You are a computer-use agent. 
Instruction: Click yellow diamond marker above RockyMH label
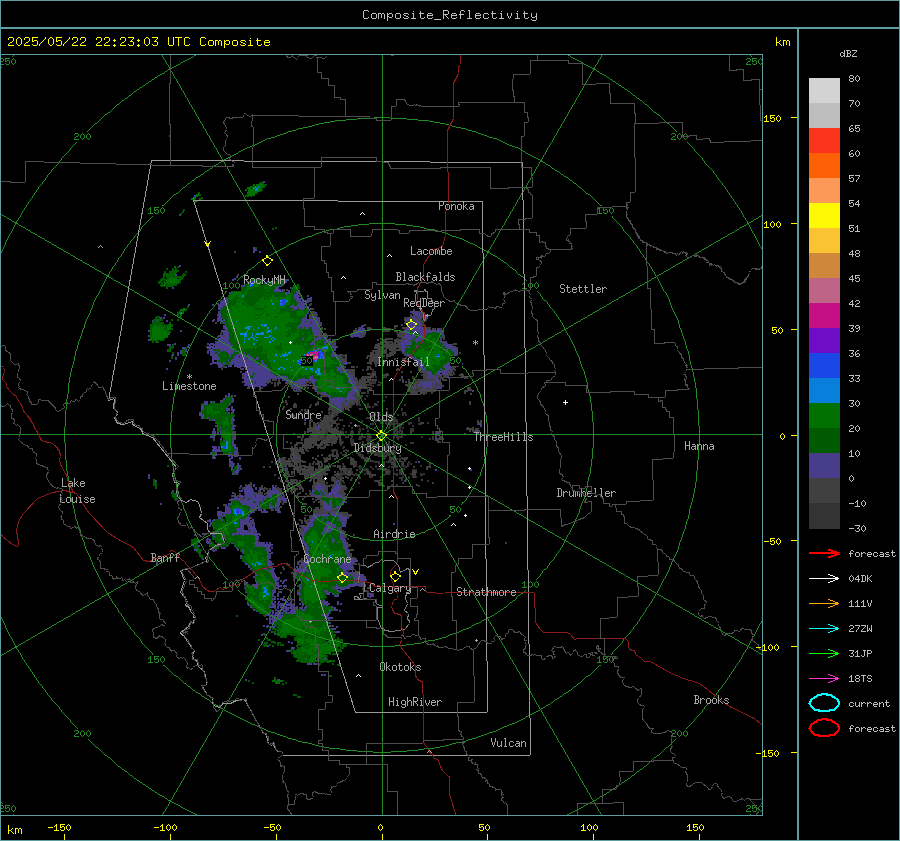coord(267,261)
